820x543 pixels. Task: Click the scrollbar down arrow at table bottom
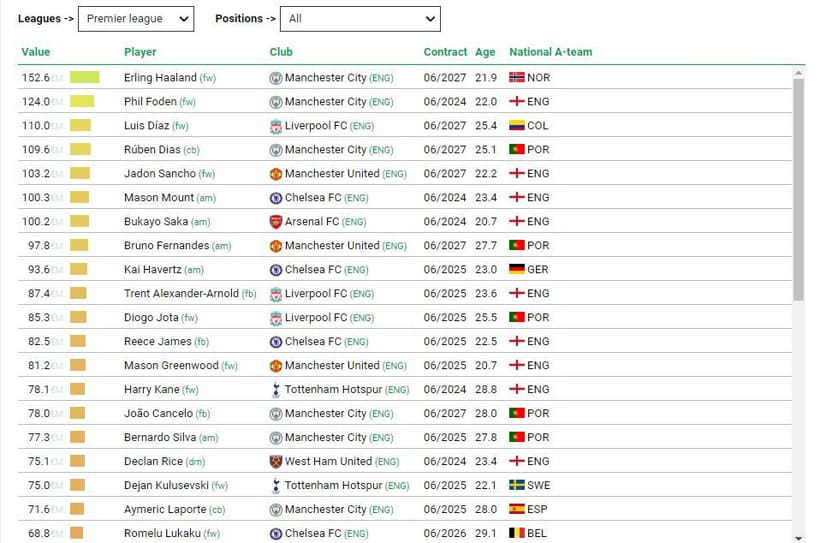click(x=798, y=538)
